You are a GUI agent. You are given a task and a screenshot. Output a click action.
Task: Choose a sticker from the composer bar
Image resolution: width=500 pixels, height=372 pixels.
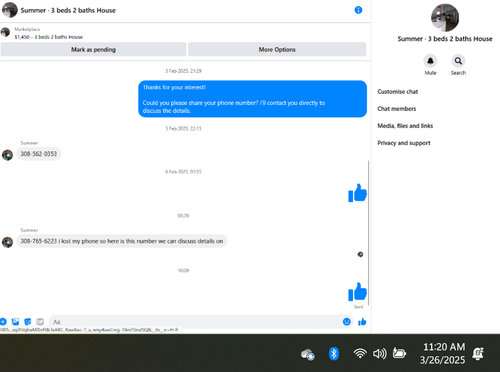(x=28, y=322)
